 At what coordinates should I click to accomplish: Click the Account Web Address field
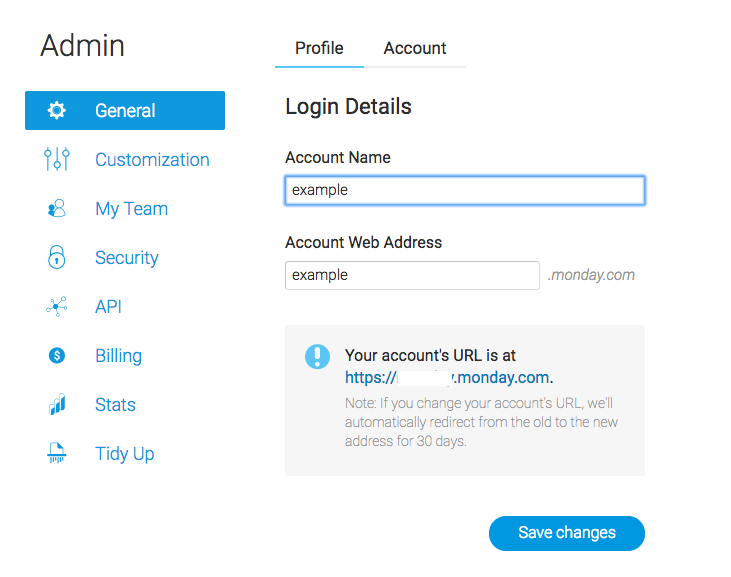[x=412, y=275]
